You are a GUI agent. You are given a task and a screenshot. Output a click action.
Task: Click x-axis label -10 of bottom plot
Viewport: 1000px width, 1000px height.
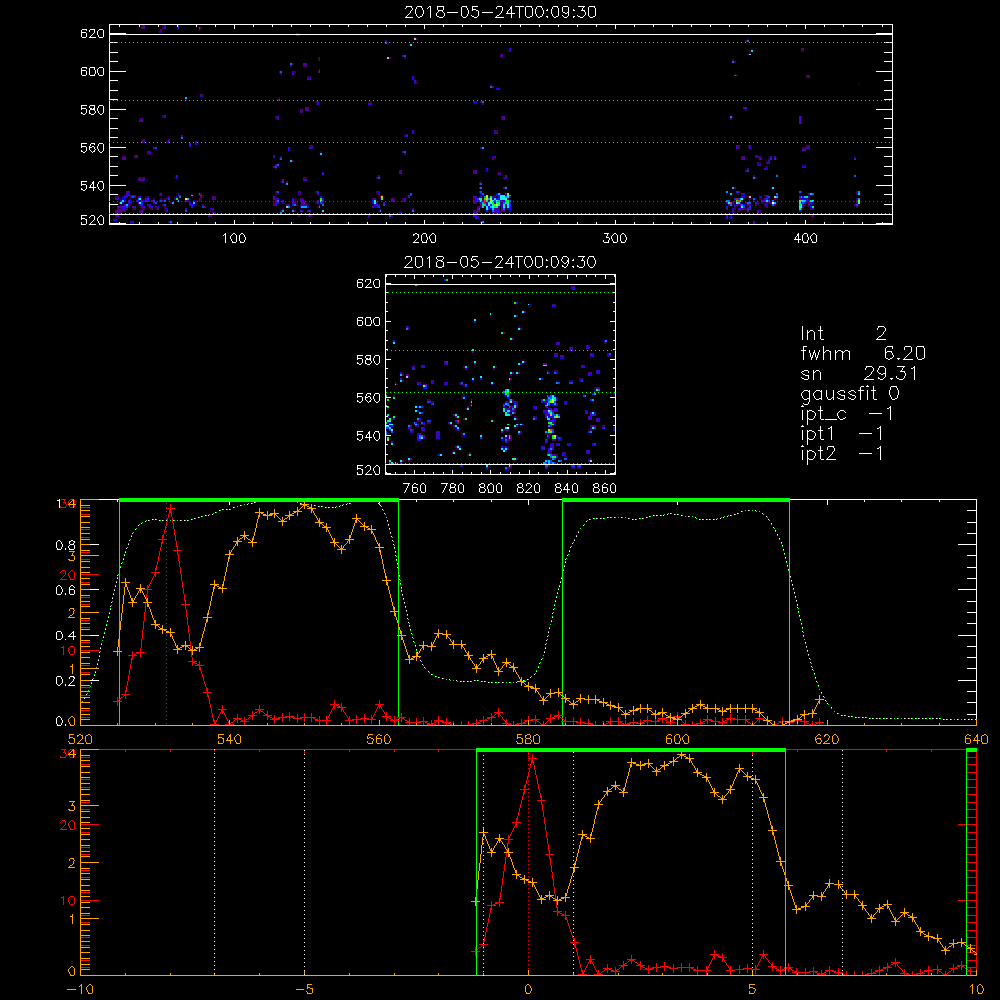pos(80,989)
